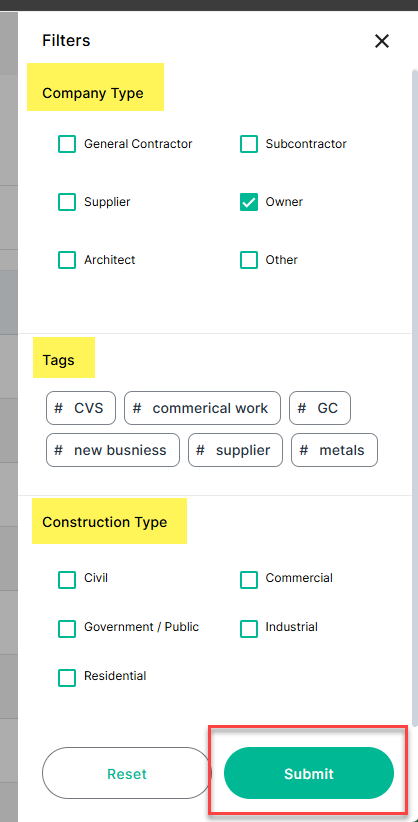Select the Other company type checkbox
The image size is (418, 822).
point(249,259)
